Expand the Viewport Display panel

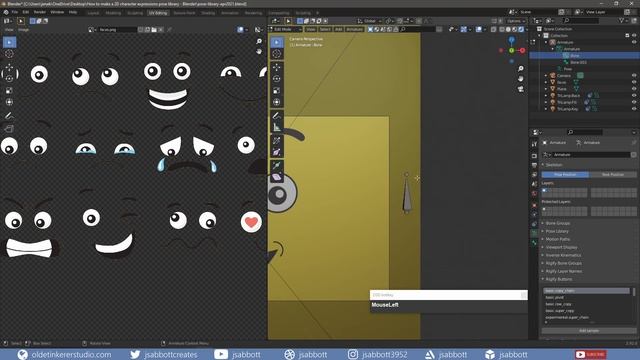(561, 247)
